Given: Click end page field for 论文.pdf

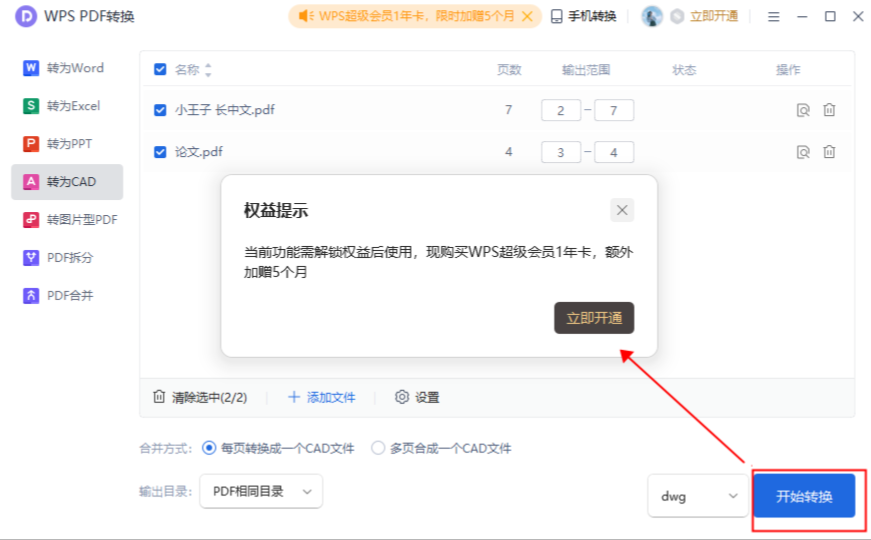Looking at the screenshot, I should coord(614,152).
